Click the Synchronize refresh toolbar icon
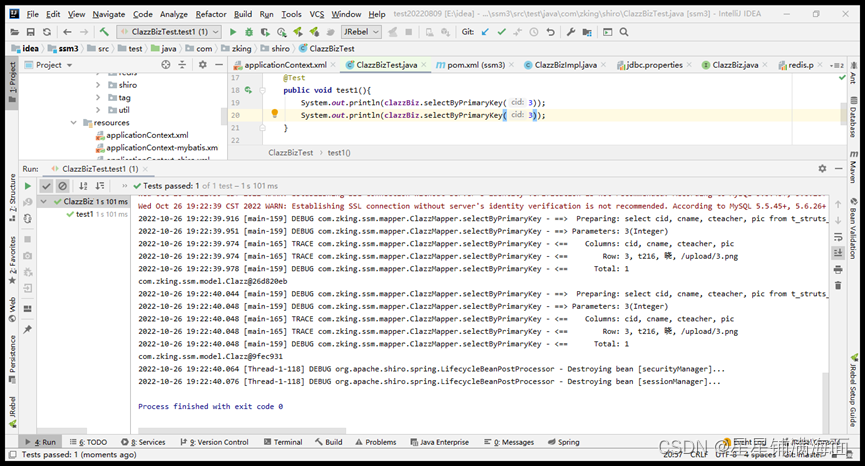The width and height of the screenshot is (865, 466). coord(47,32)
